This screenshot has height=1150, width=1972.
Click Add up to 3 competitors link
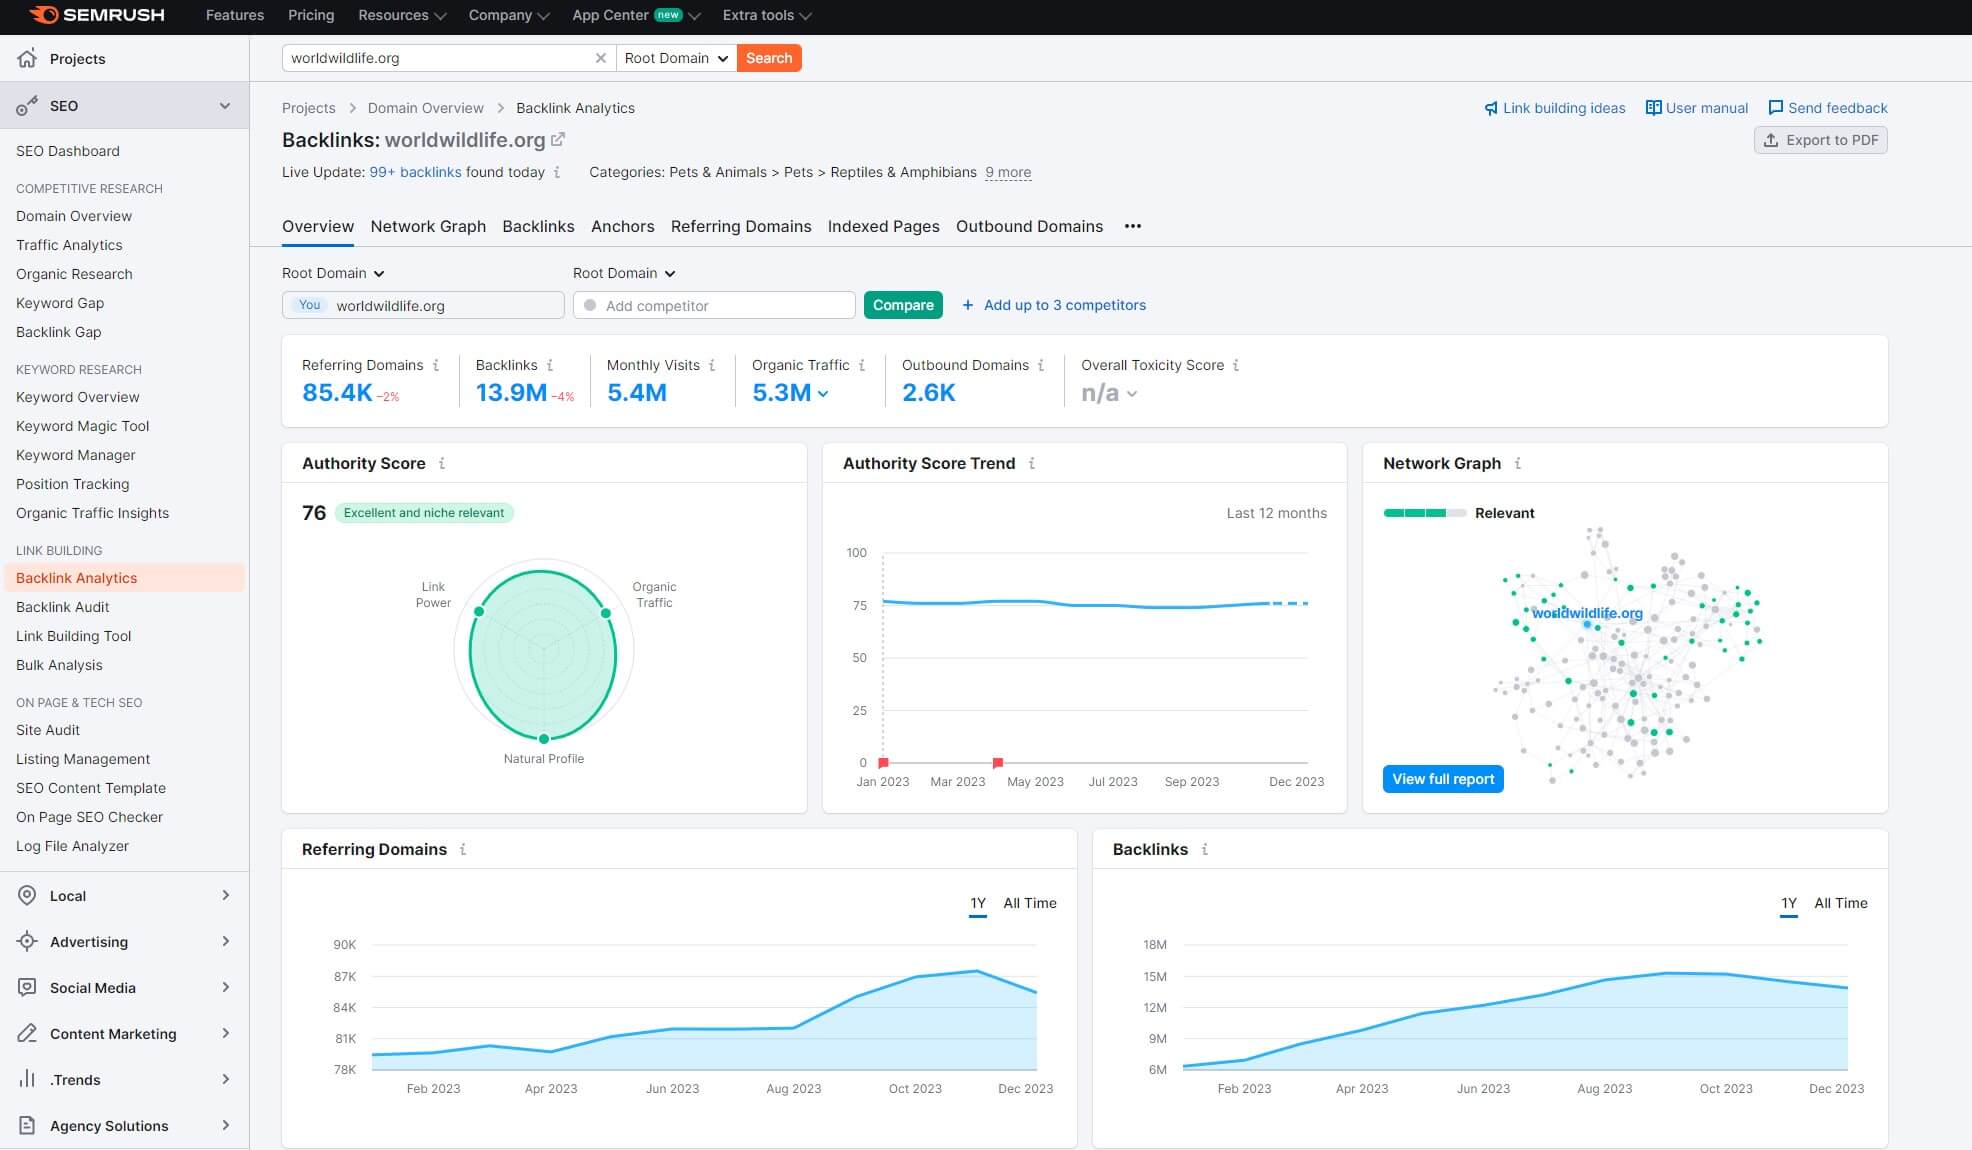tap(1054, 305)
